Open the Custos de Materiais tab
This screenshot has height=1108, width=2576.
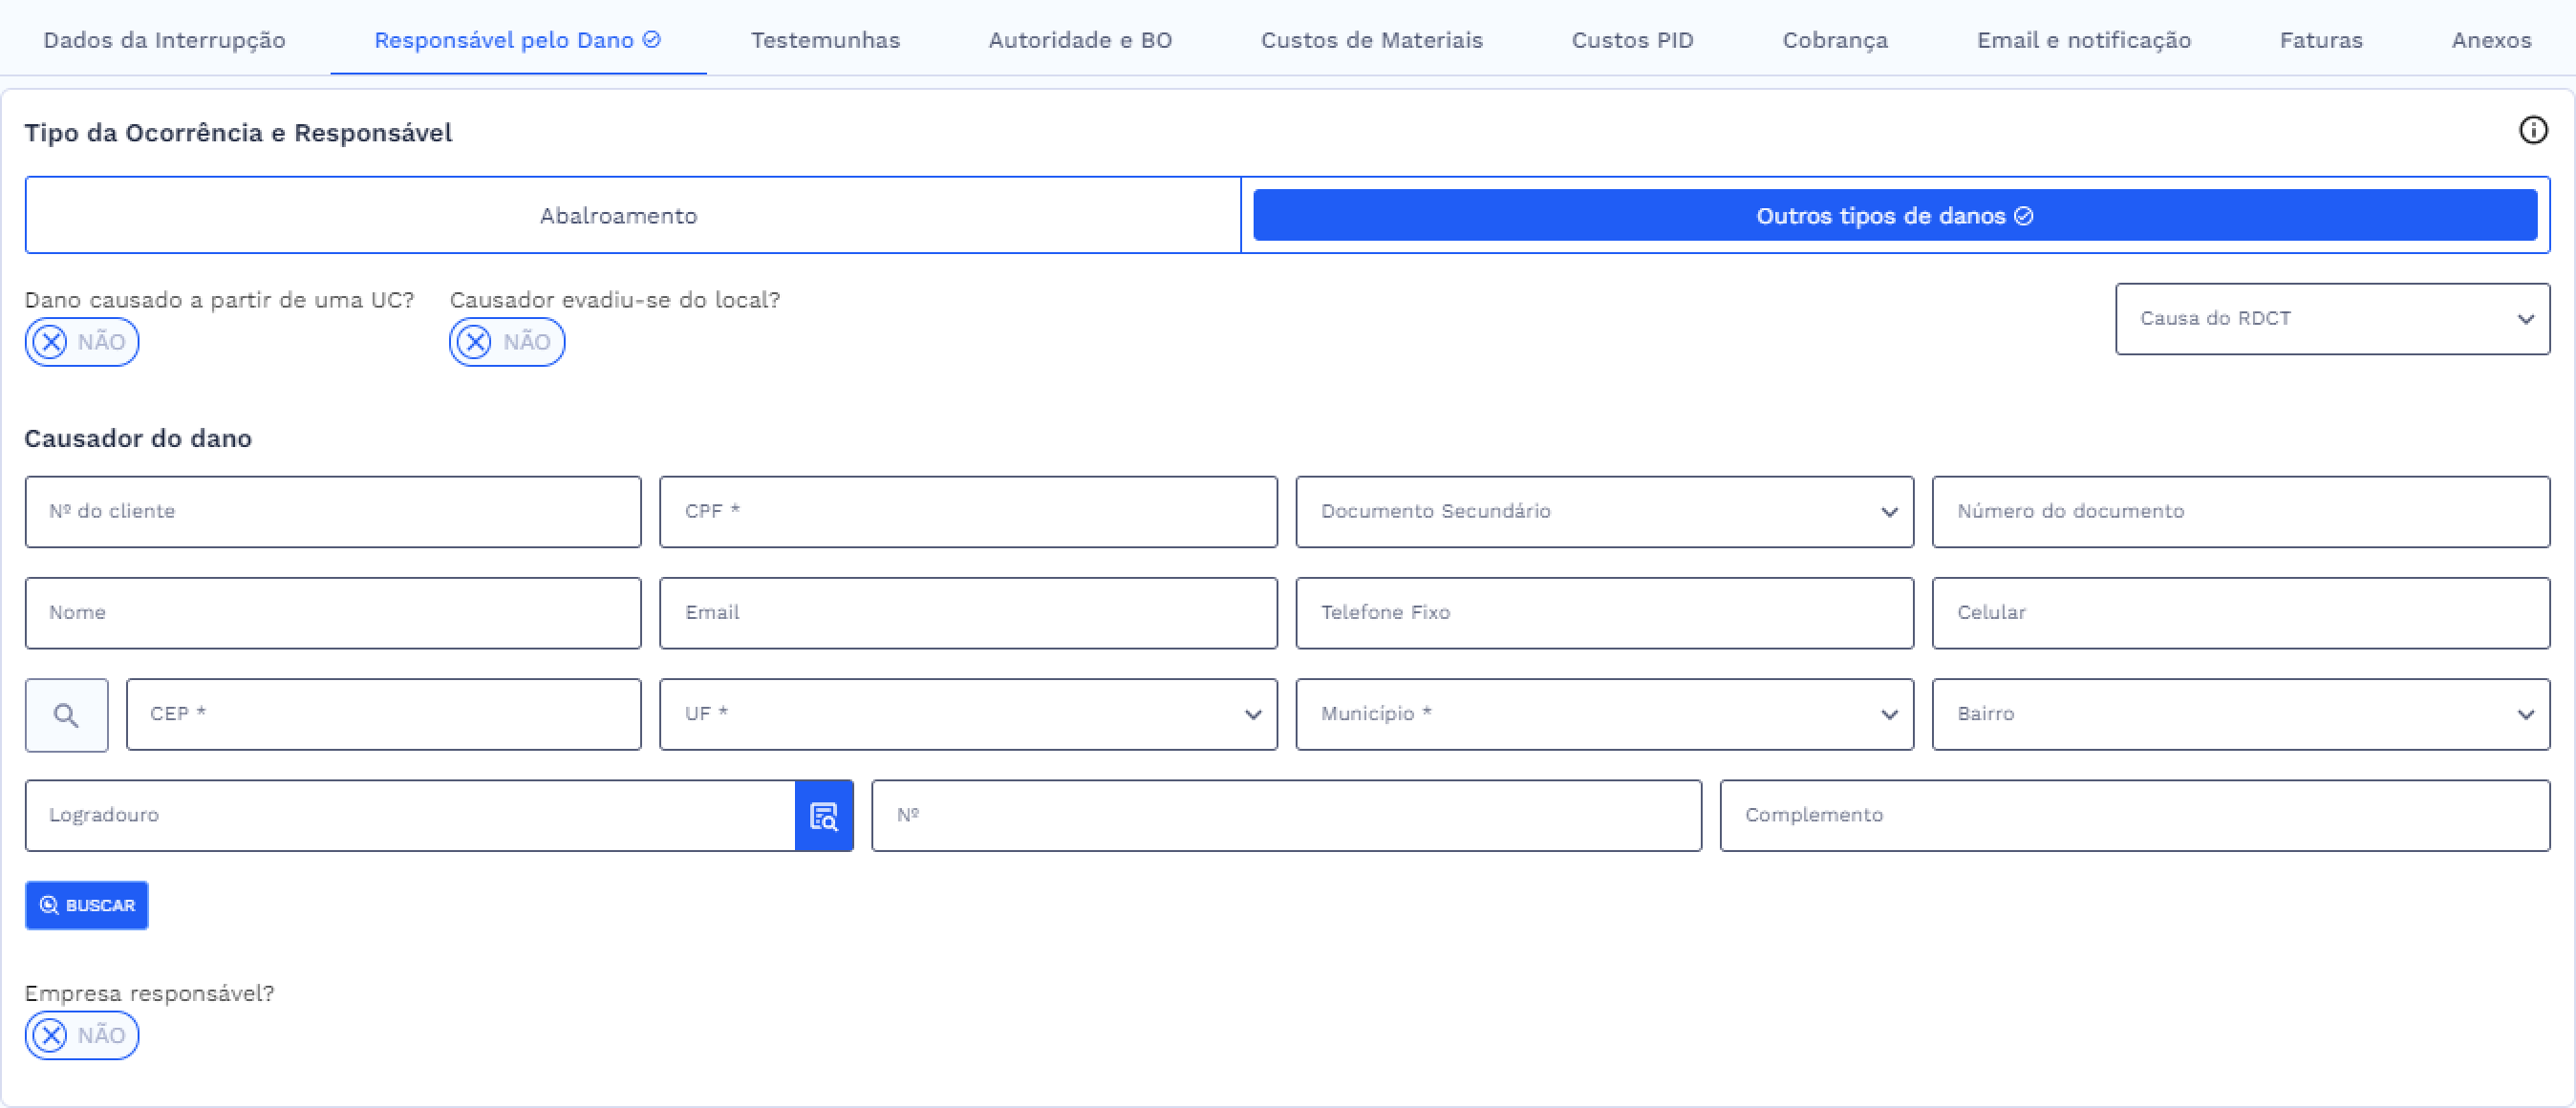tap(1371, 40)
